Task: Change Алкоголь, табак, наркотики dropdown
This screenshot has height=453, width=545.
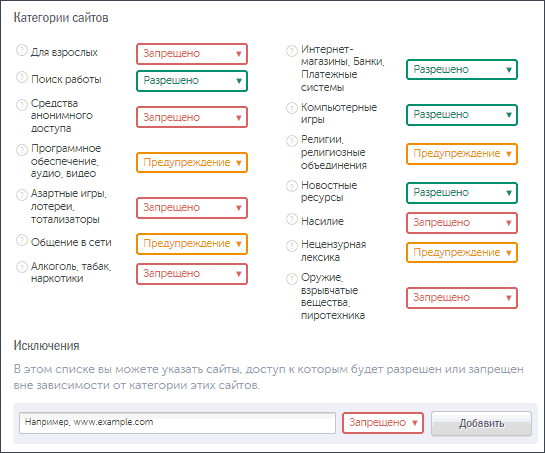Action: (x=192, y=274)
